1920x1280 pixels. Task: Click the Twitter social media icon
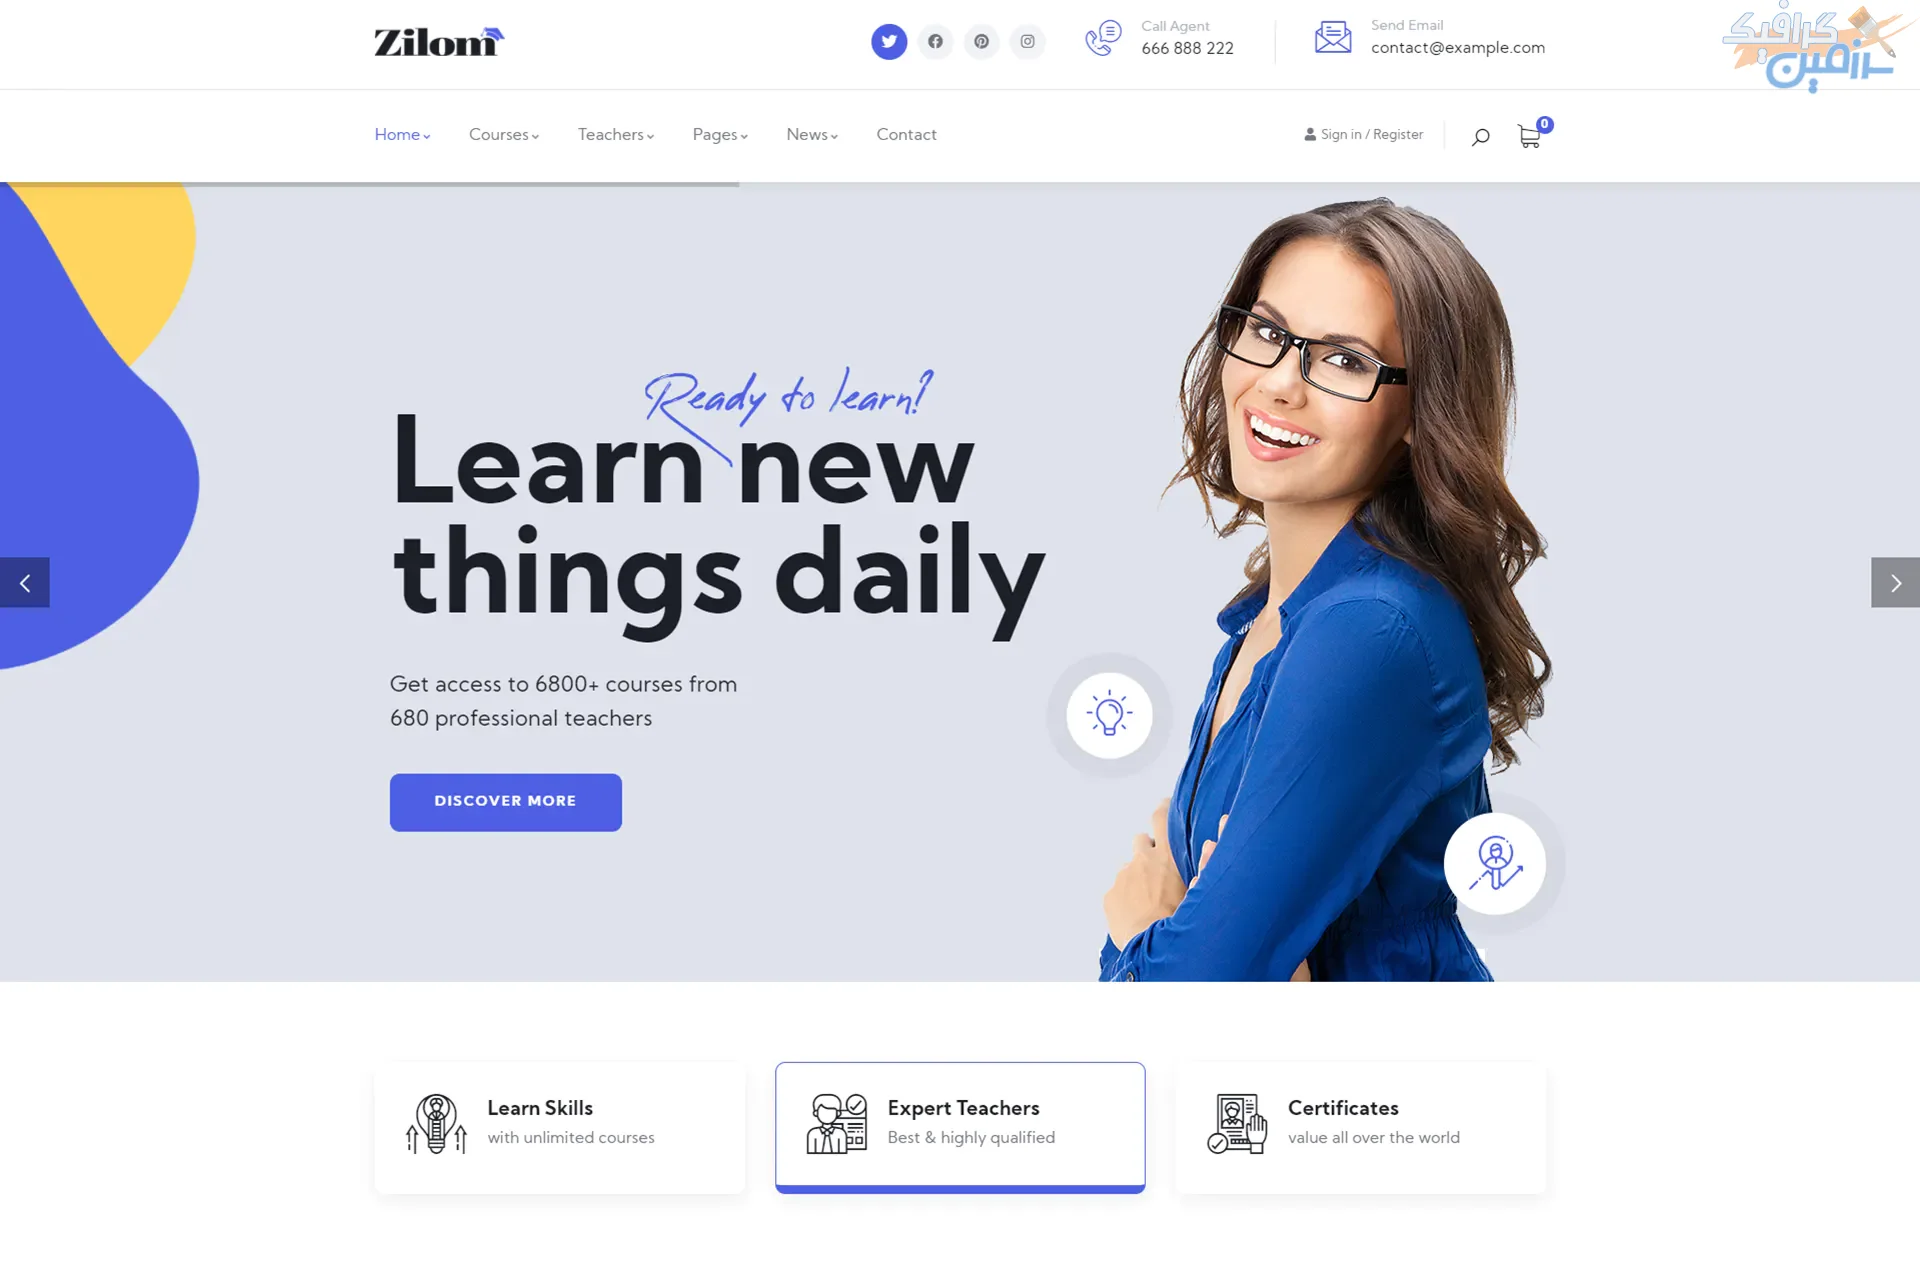tap(889, 41)
